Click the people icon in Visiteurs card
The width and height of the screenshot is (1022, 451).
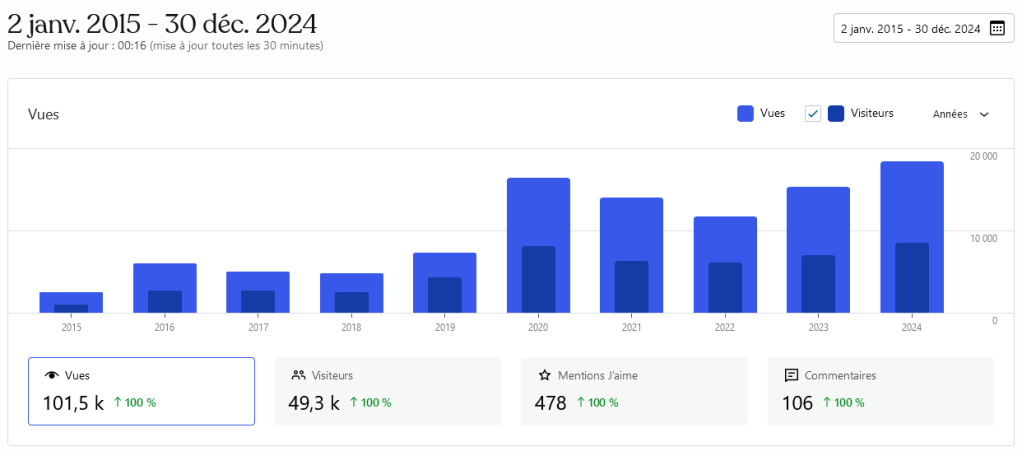pos(298,376)
